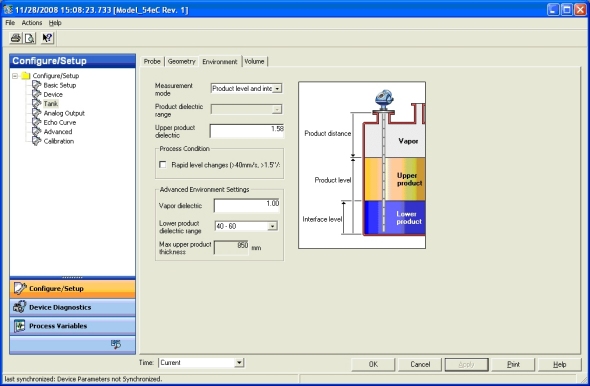Open the Lower product dielectric range dropdown

272,226
